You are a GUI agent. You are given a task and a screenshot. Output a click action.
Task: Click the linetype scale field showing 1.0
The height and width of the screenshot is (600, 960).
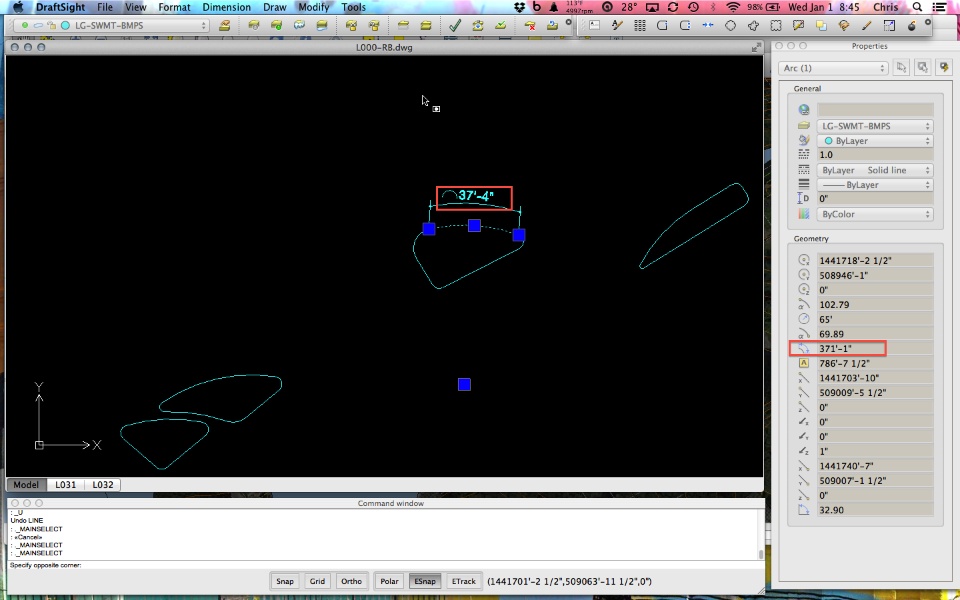tap(875, 155)
